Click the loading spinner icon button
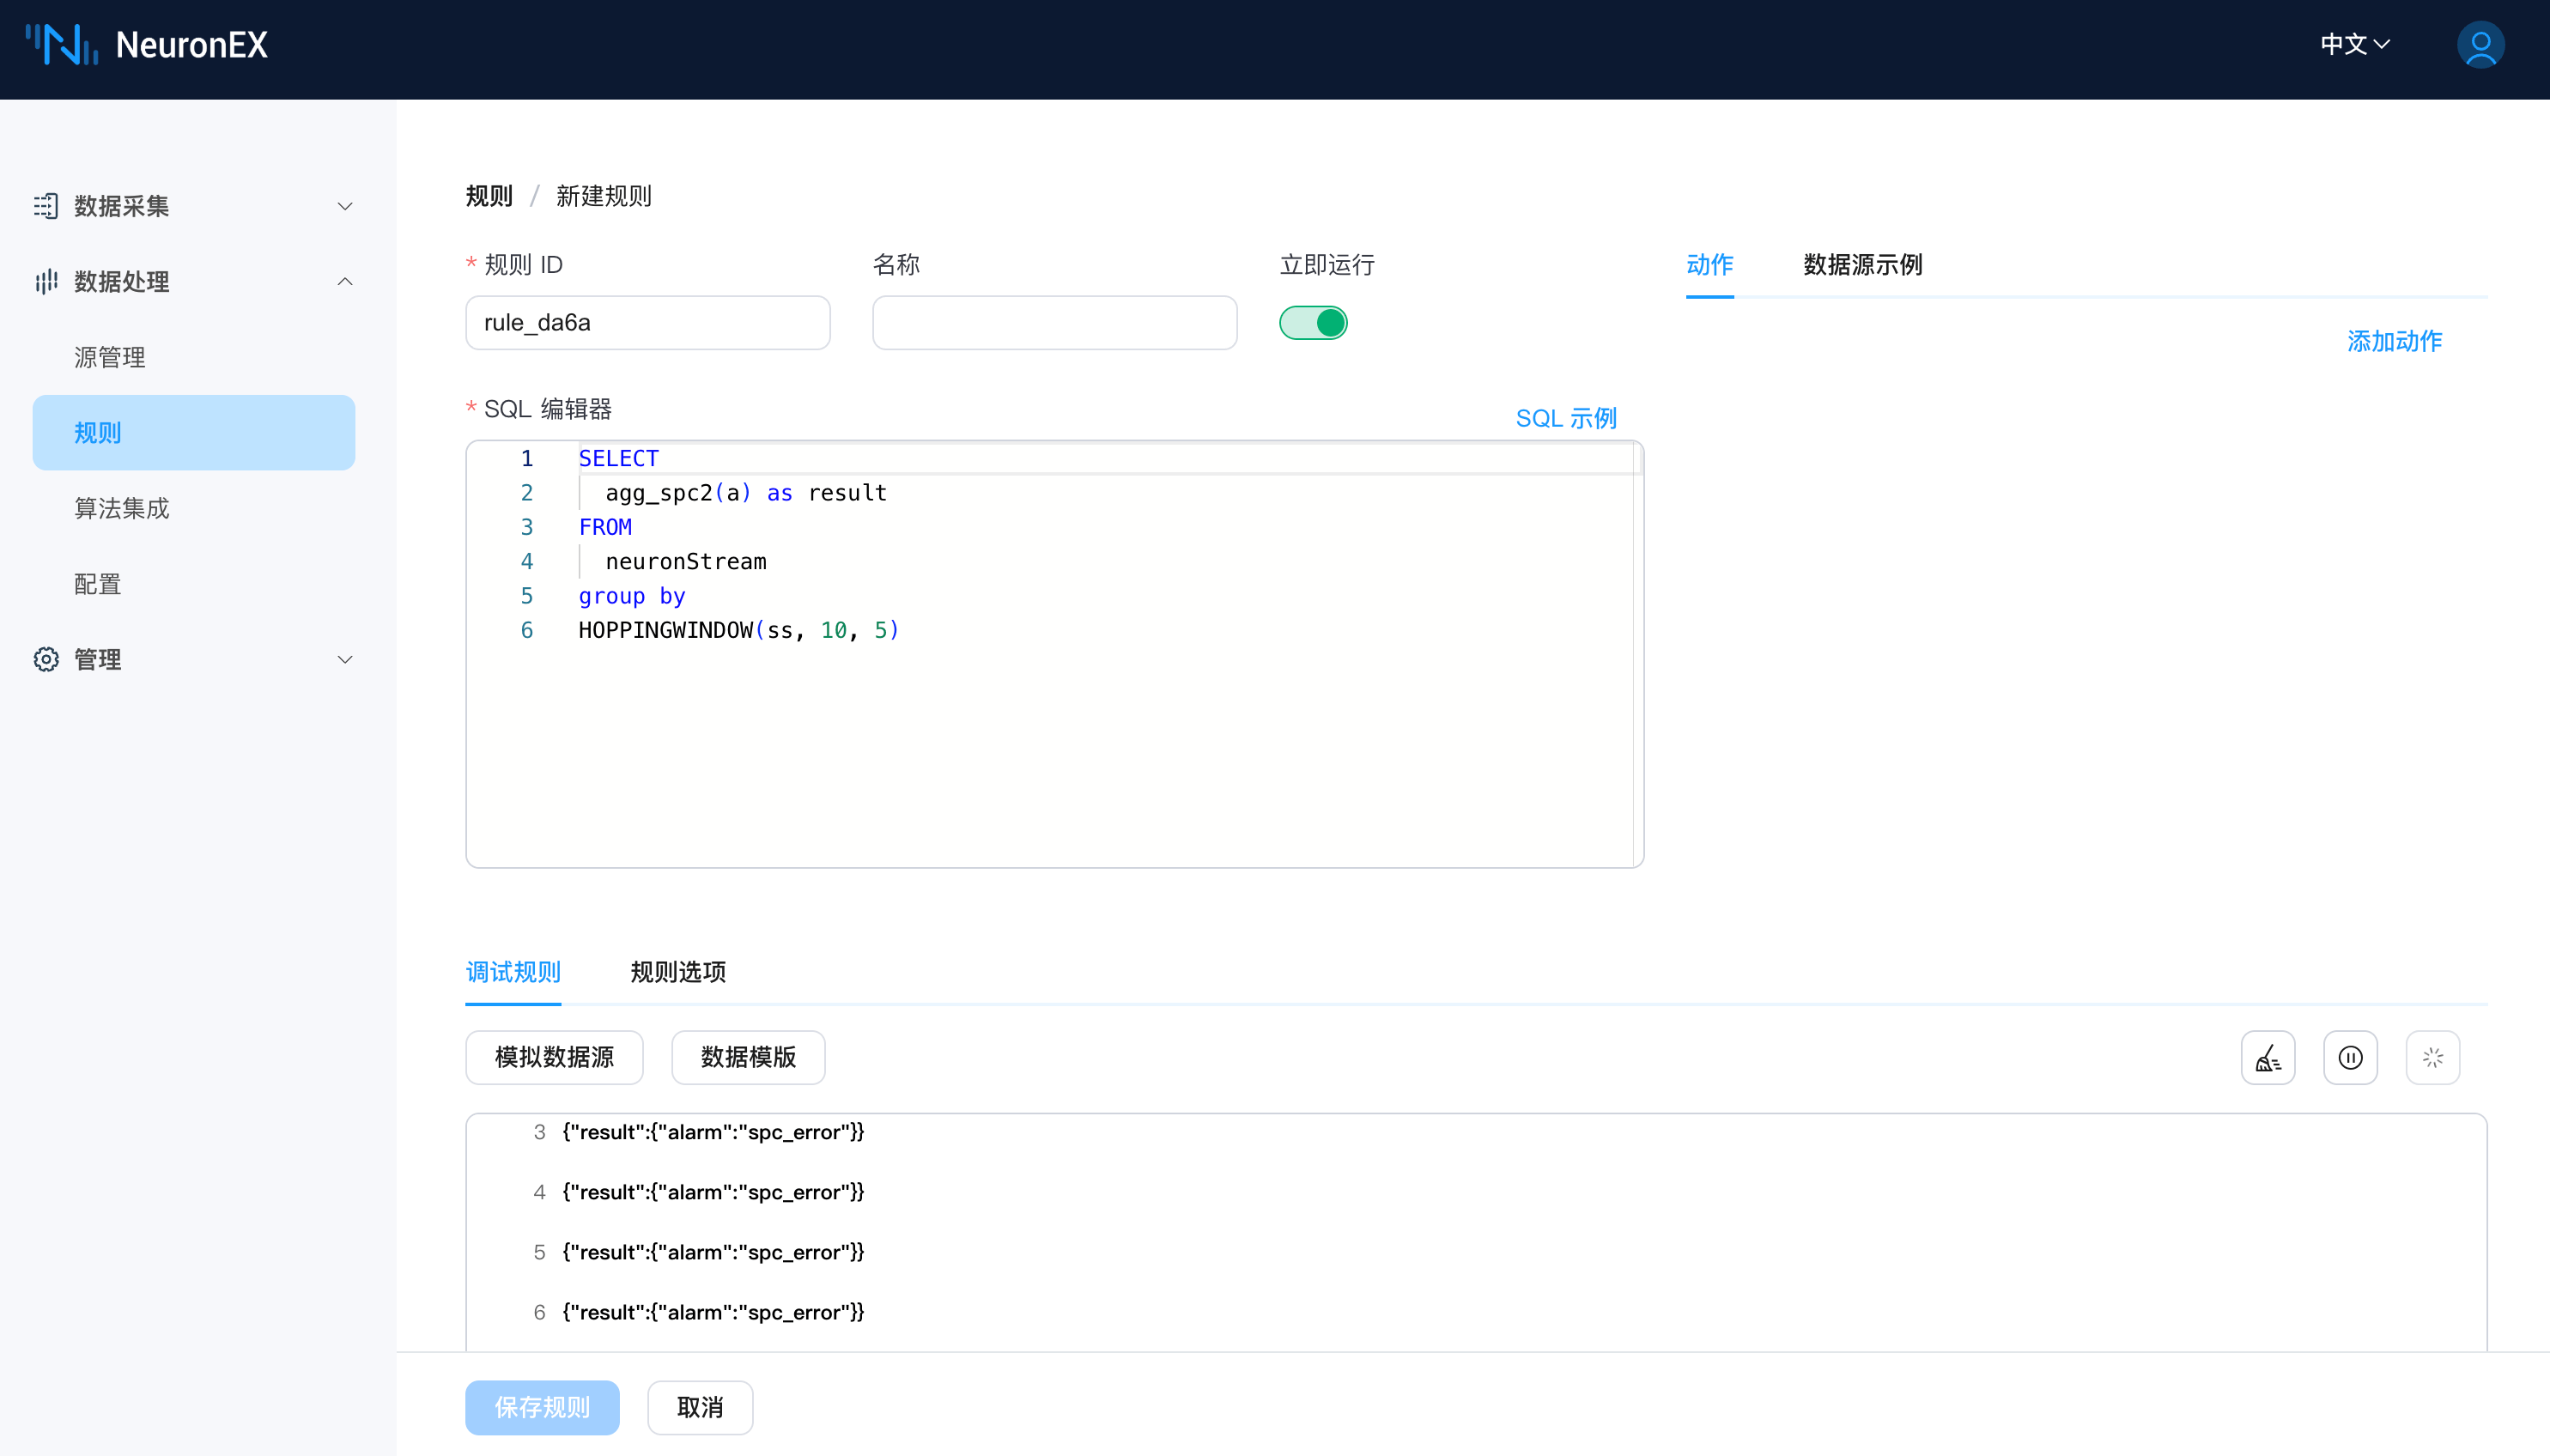2550x1456 pixels. (x=2432, y=1057)
